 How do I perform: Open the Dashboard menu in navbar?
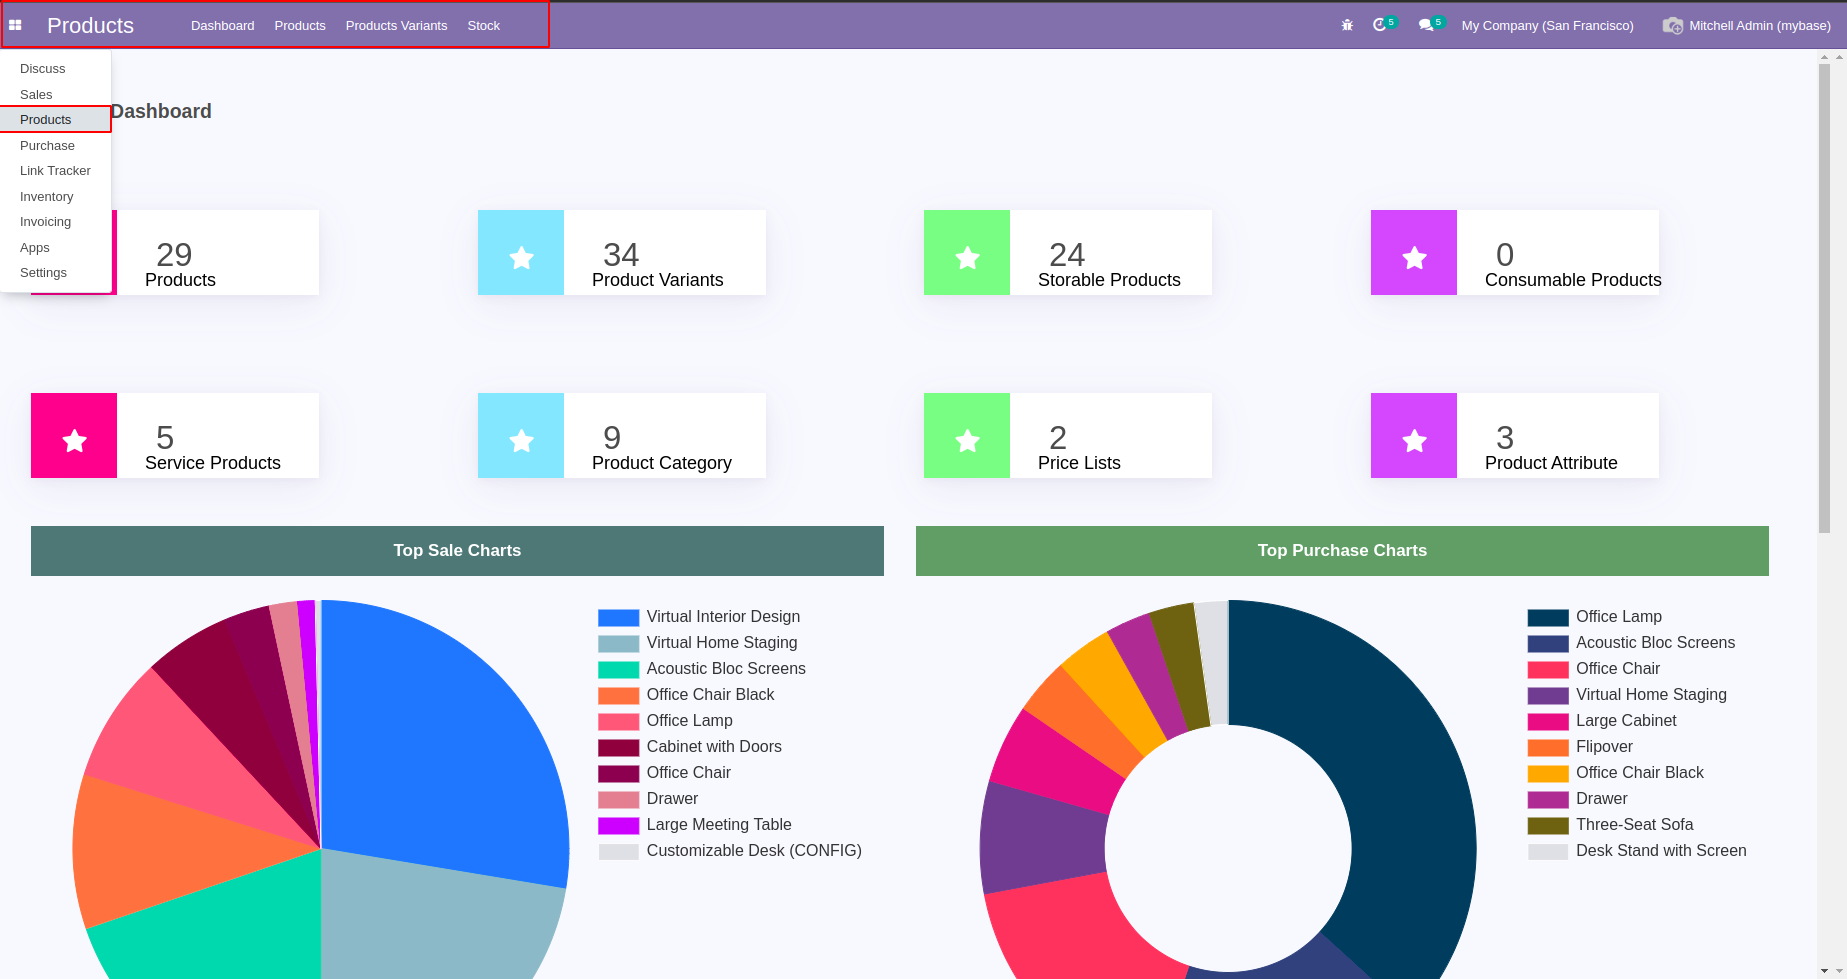click(222, 25)
